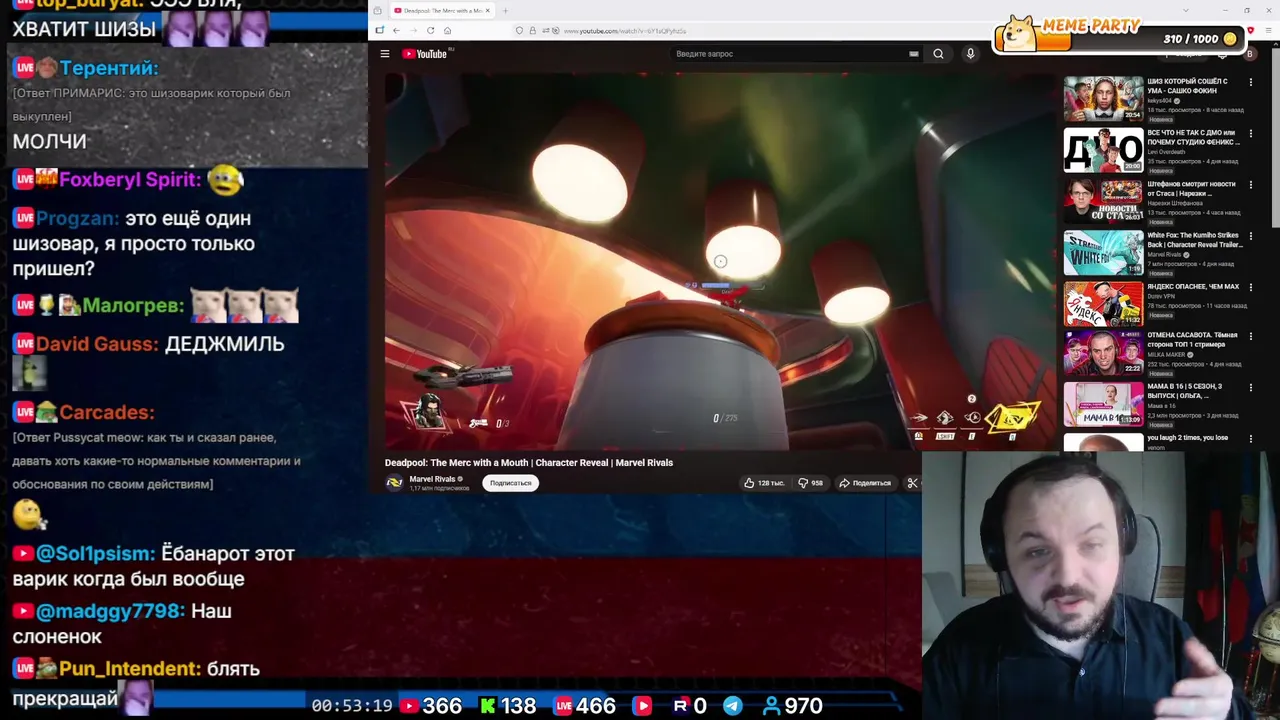The image size is (1280, 720).
Task: Open the Штефанов смотрит новости thumbnail
Action: [x=1103, y=201]
